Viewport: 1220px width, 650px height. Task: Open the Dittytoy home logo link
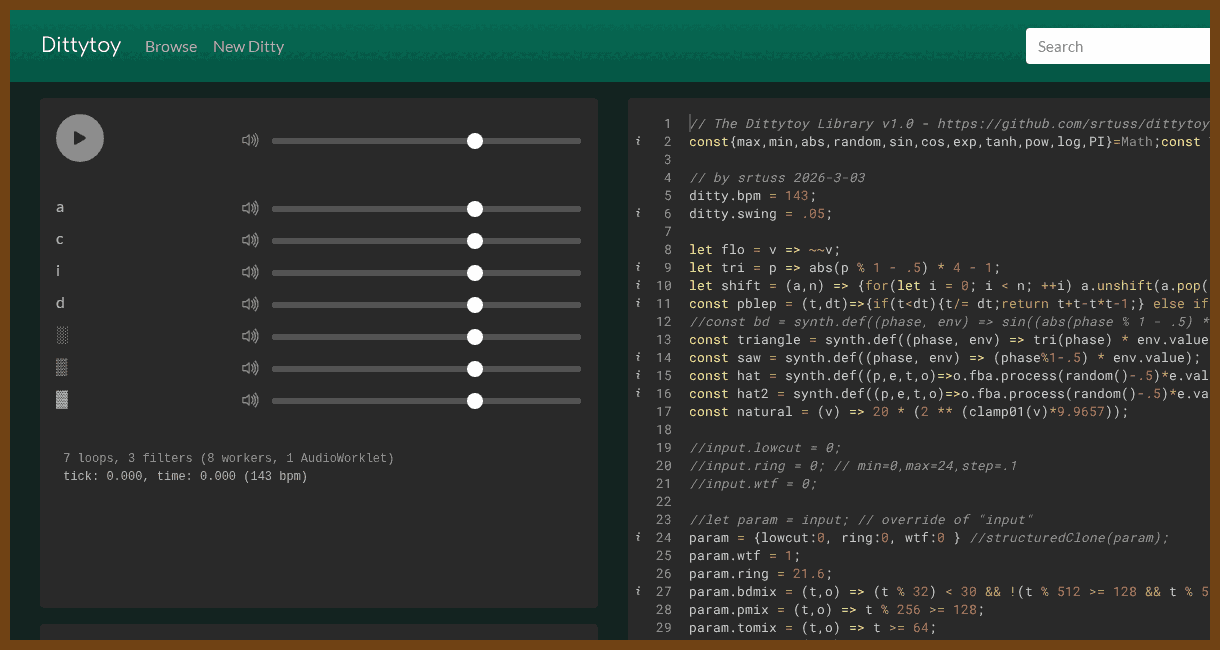81,45
